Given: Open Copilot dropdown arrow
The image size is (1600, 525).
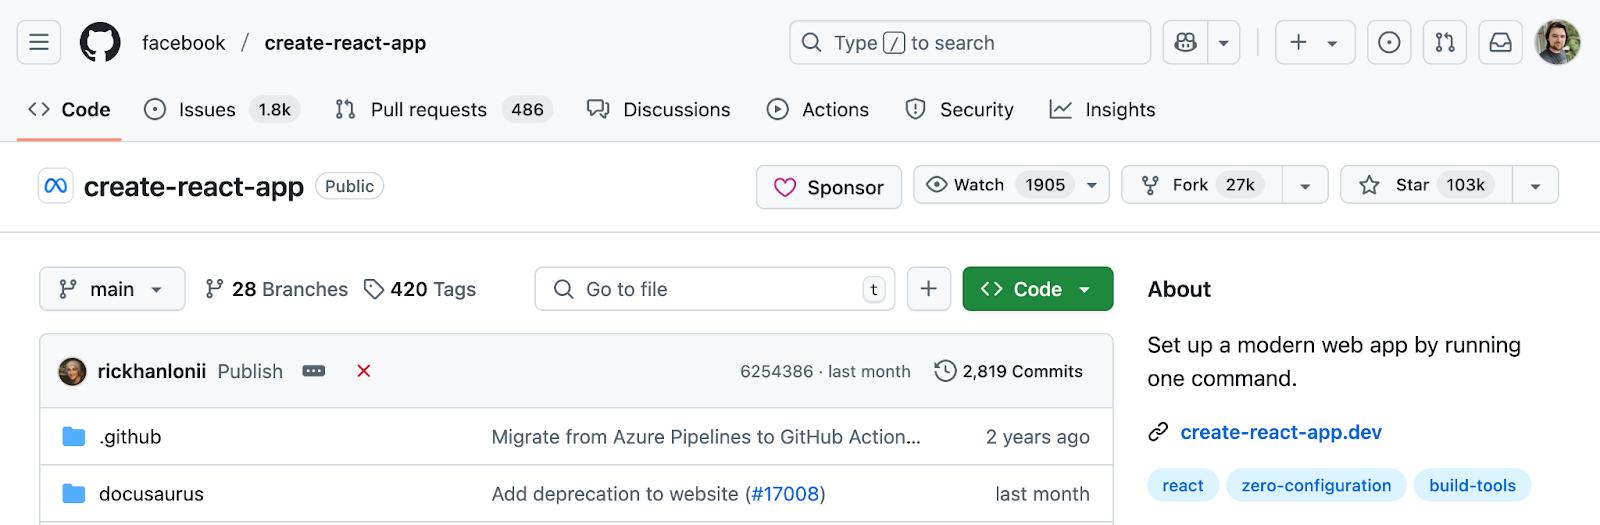Looking at the screenshot, I should click(x=1224, y=42).
